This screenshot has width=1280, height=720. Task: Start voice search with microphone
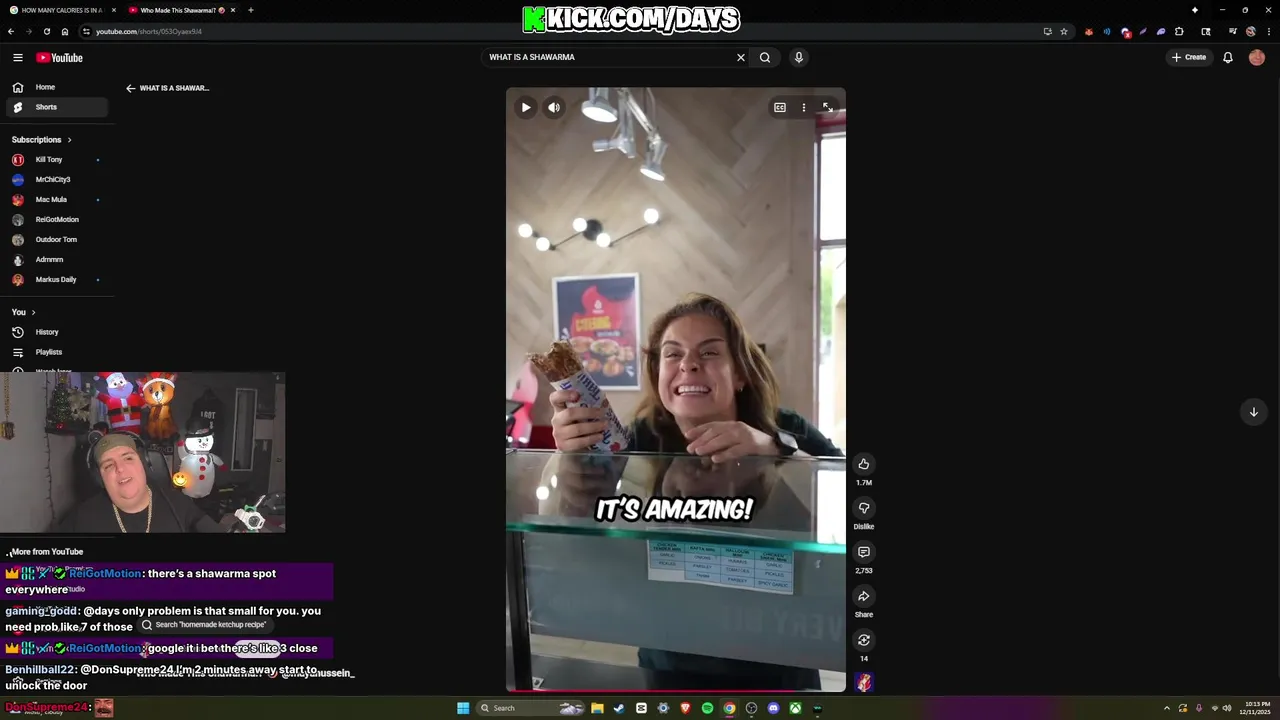[798, 57]
